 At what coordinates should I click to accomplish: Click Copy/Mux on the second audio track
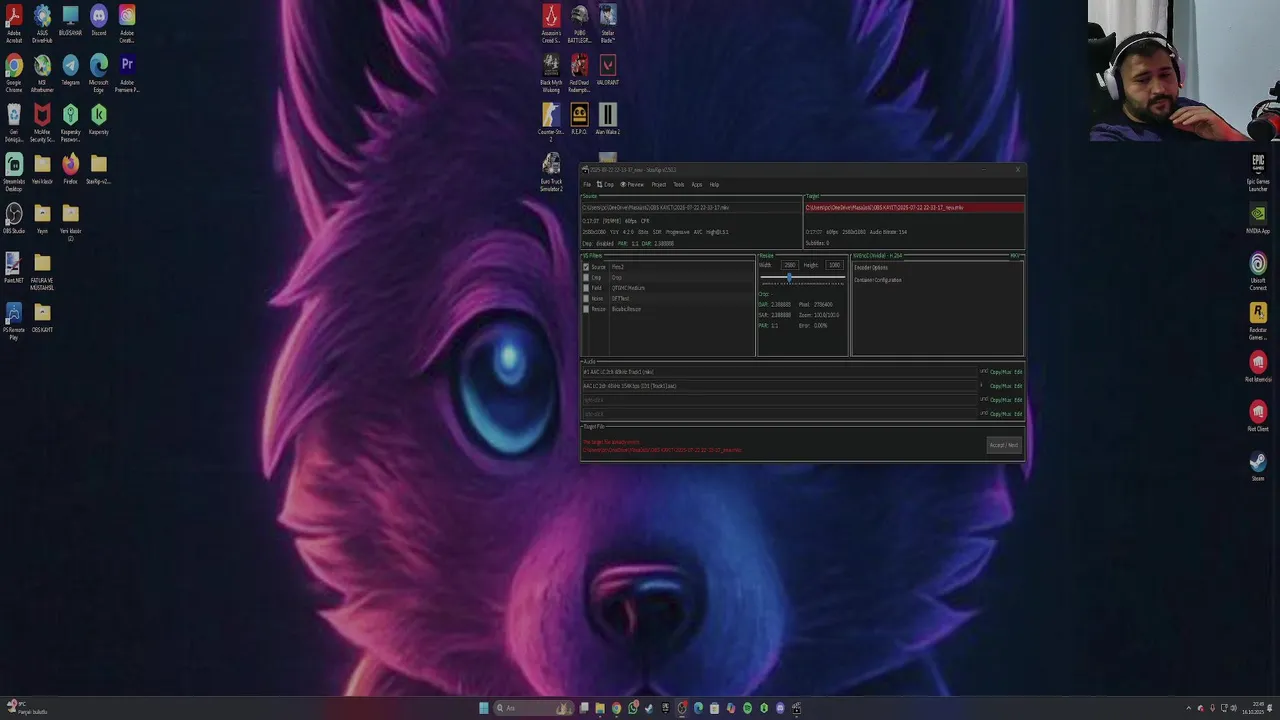(1000, 386)
